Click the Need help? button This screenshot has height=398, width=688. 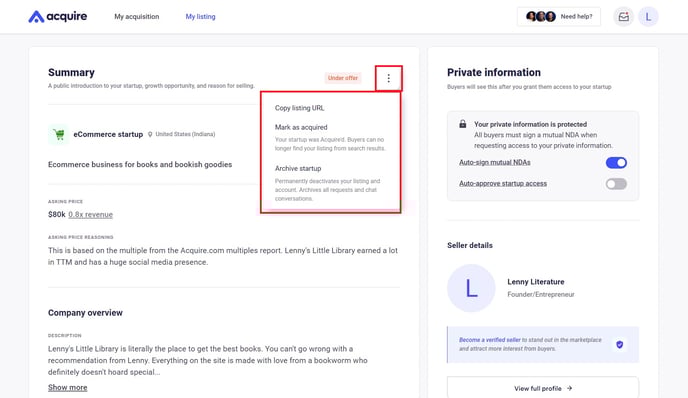pyautogui.click(x=559, y=17)
